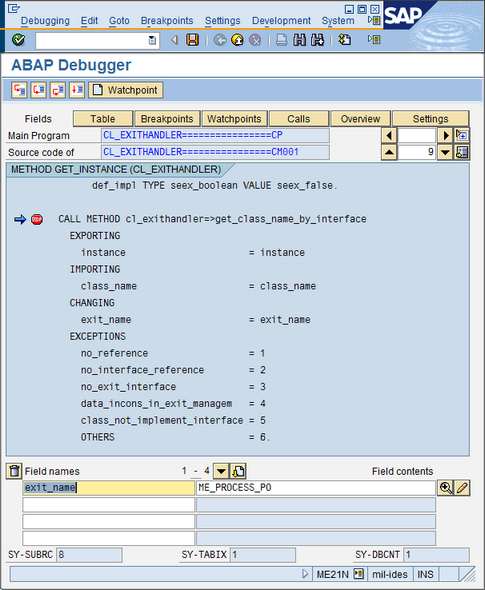Viewport: 485px width, 590px height.
Task: Switch to the Settings view button
Action: coord(430,119)
